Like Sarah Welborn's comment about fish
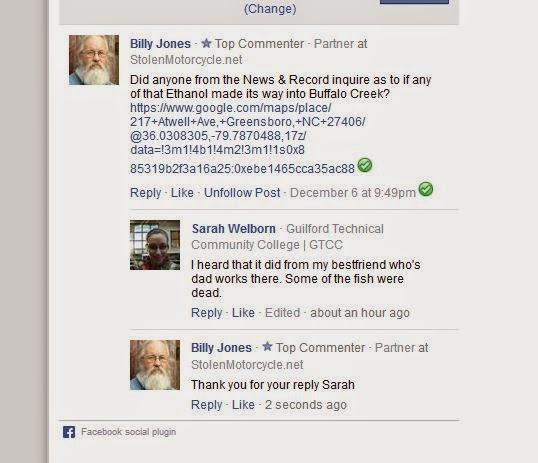The height and width of the screenshot is (463, 538). point(243,313)
